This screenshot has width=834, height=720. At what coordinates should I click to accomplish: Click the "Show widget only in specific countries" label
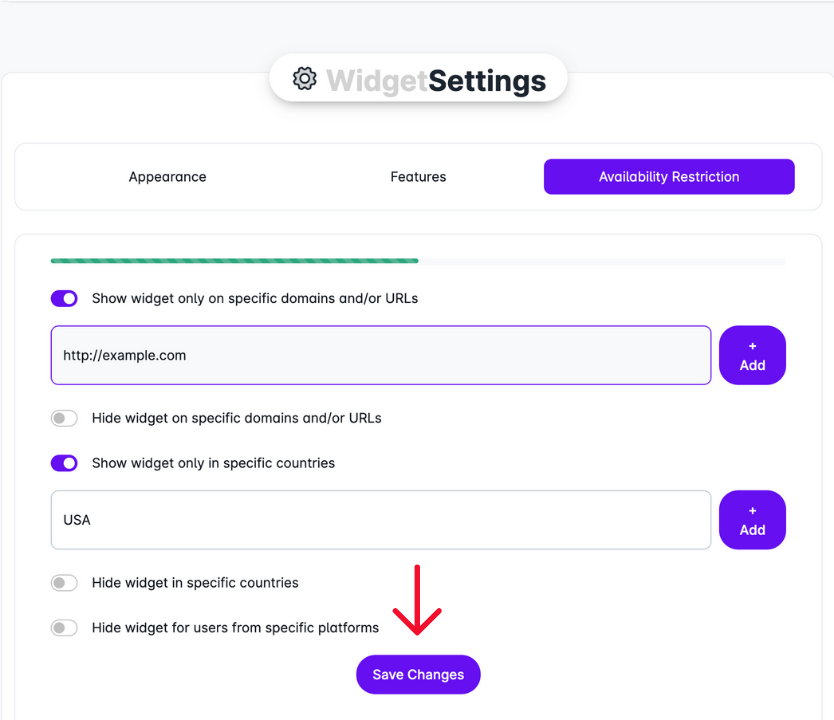[x=213, y=463]
